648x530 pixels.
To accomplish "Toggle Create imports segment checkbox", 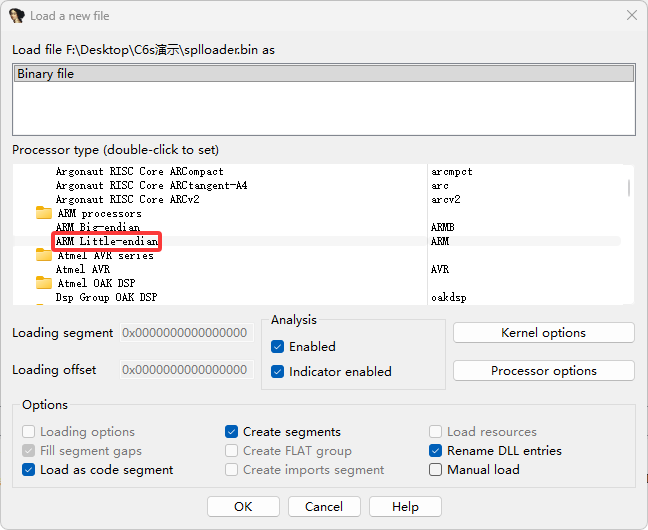I will pyautogui.click(x=231, y=470).
